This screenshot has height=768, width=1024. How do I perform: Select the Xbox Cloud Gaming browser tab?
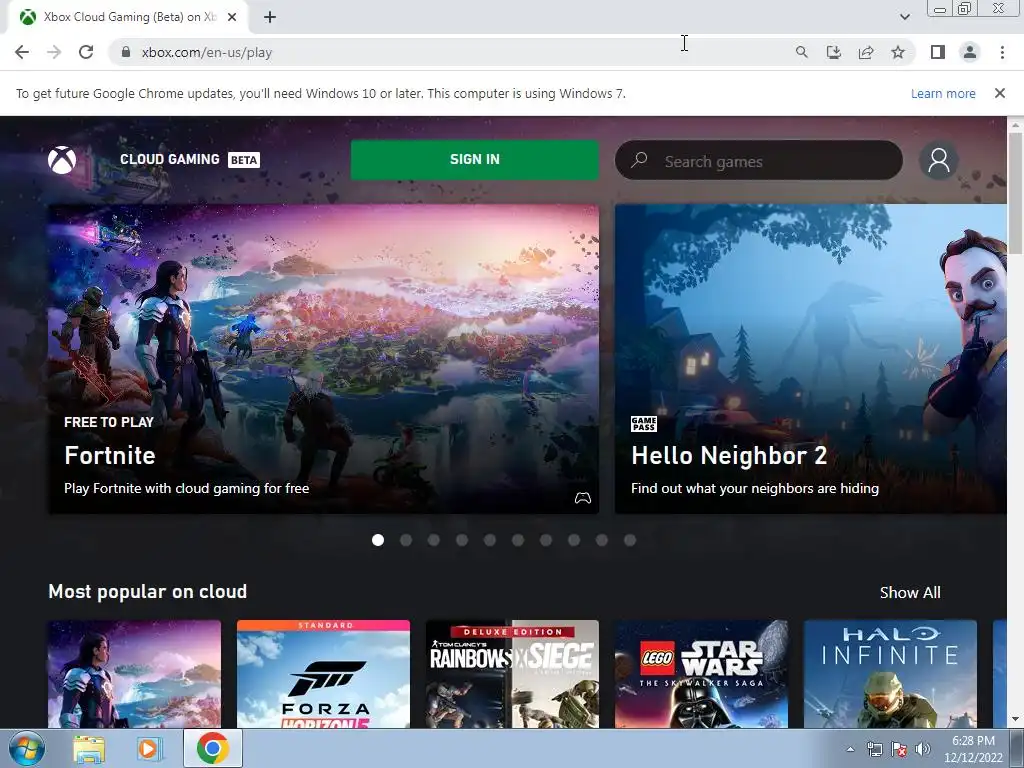(128, 18)
